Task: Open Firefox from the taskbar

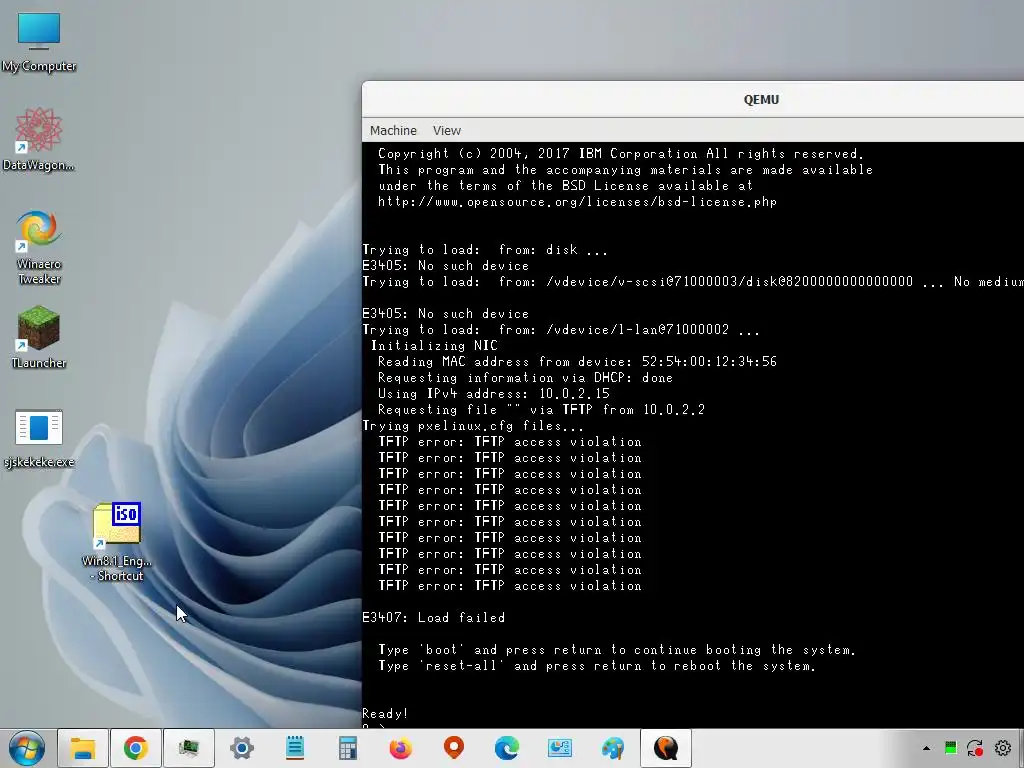Action: pos(400,748)
